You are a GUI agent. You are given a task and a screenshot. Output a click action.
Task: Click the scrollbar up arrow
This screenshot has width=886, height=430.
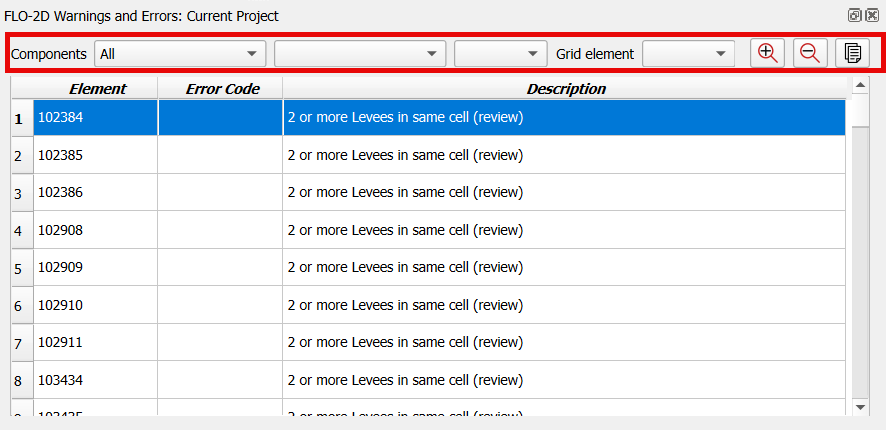[860, 86]
